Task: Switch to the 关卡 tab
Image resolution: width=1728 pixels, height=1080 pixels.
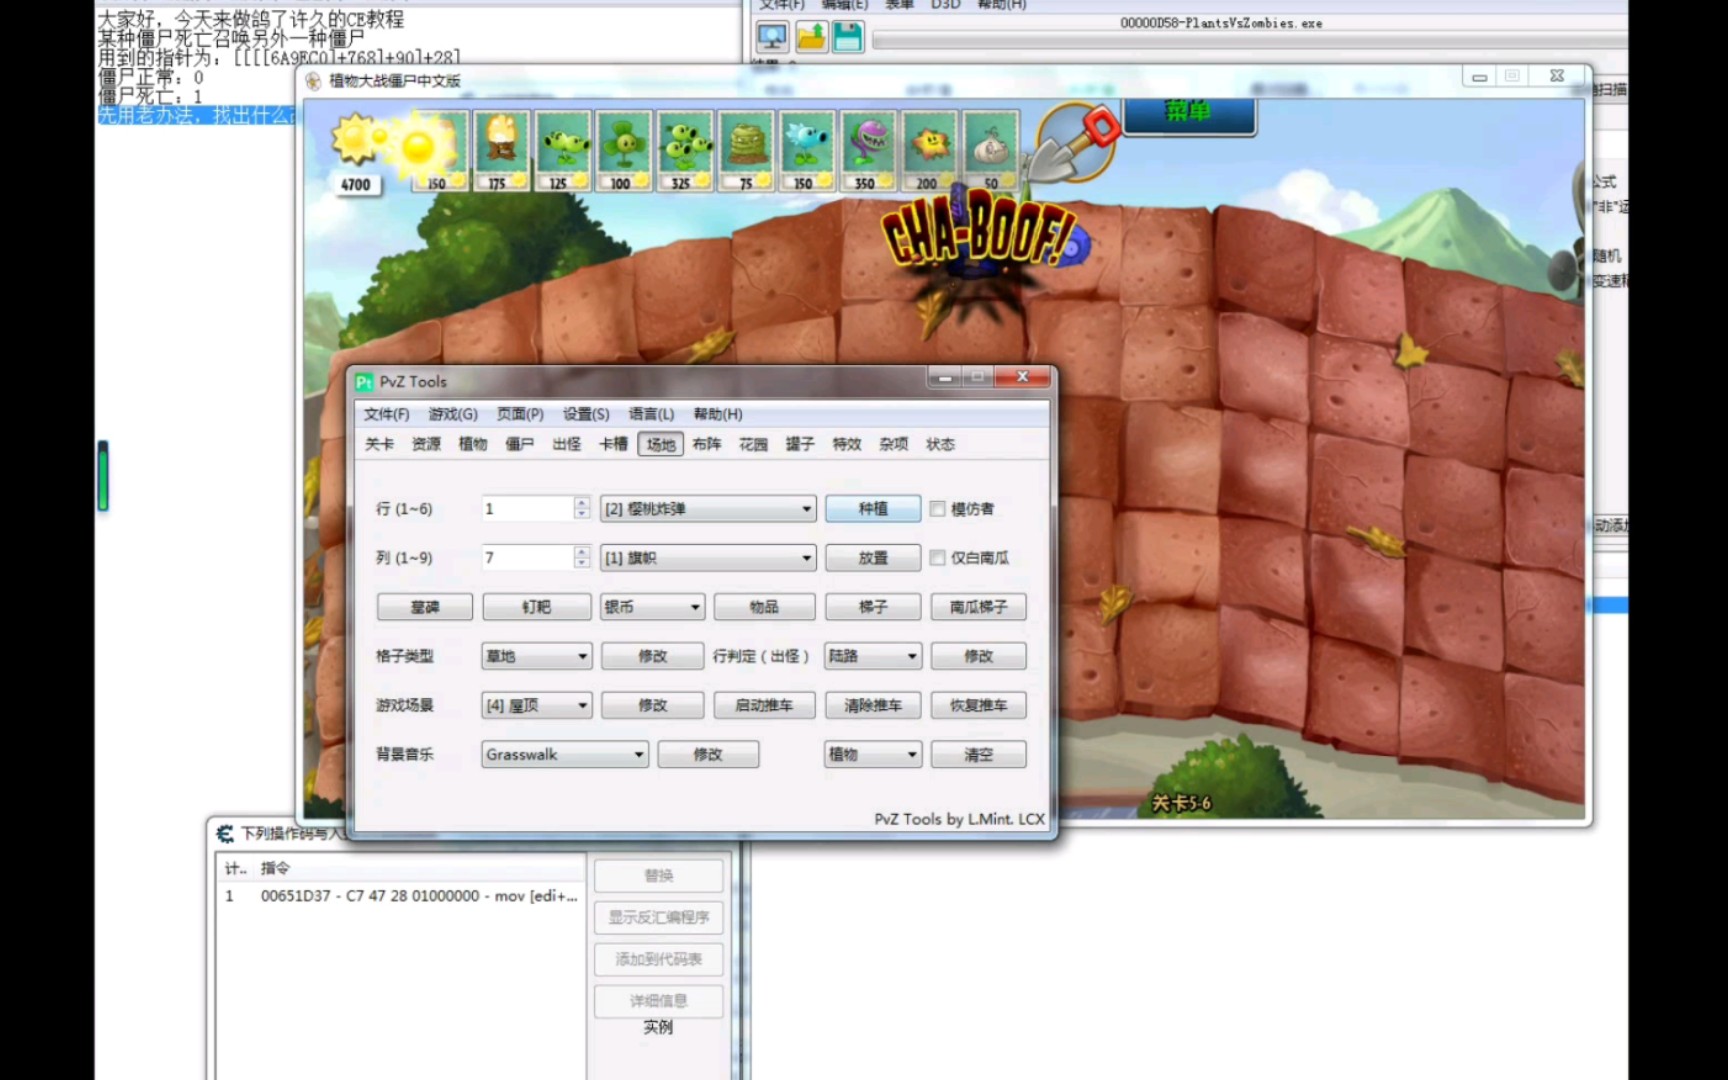Action: point(380,444)
